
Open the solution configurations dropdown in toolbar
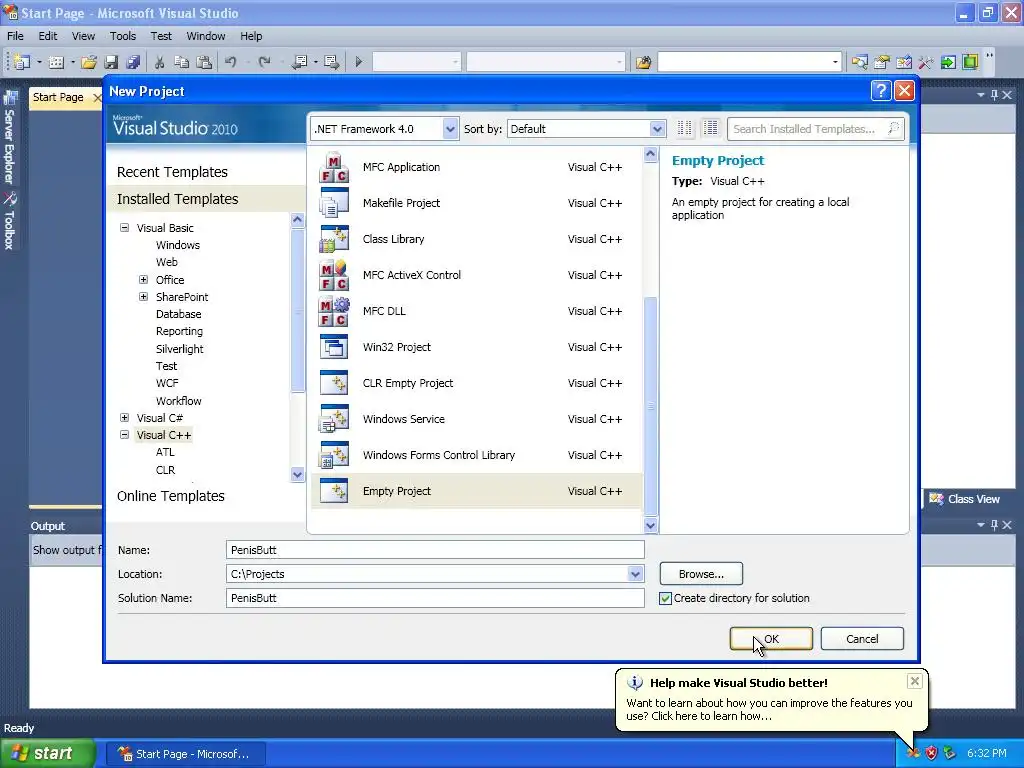click(x=417, y=62)
